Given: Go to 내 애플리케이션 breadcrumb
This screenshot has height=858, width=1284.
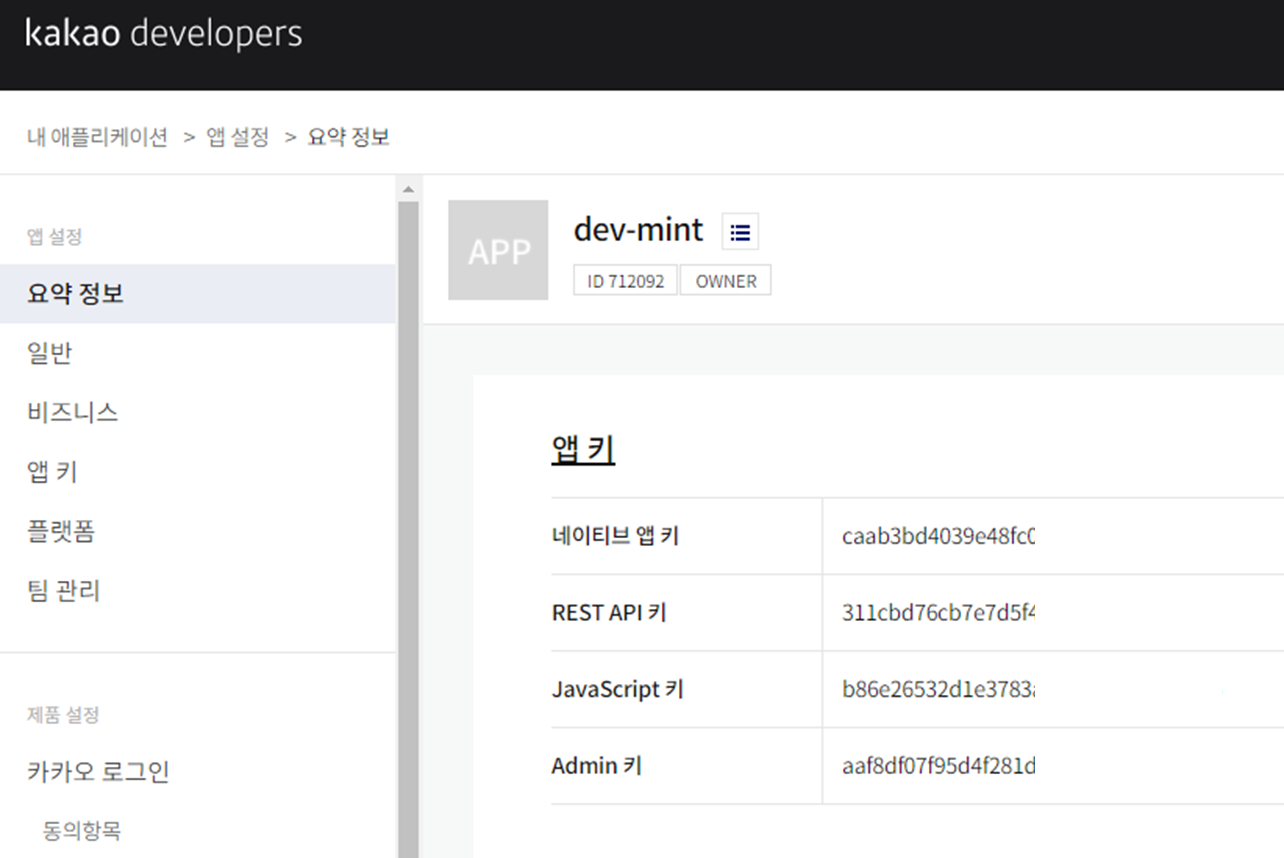Looking at the screenshot, I should tap(98, 137).
